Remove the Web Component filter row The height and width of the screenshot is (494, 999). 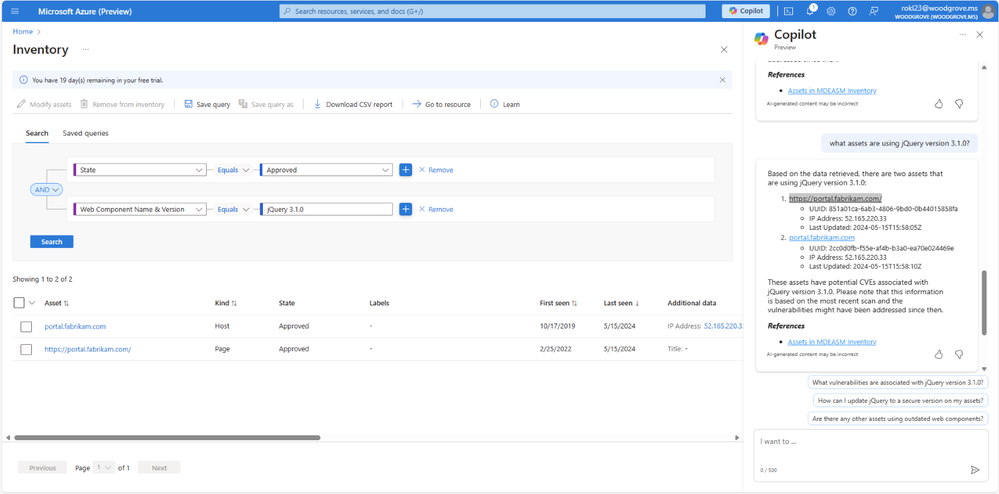pyautogui.click(x=436, y=209)
